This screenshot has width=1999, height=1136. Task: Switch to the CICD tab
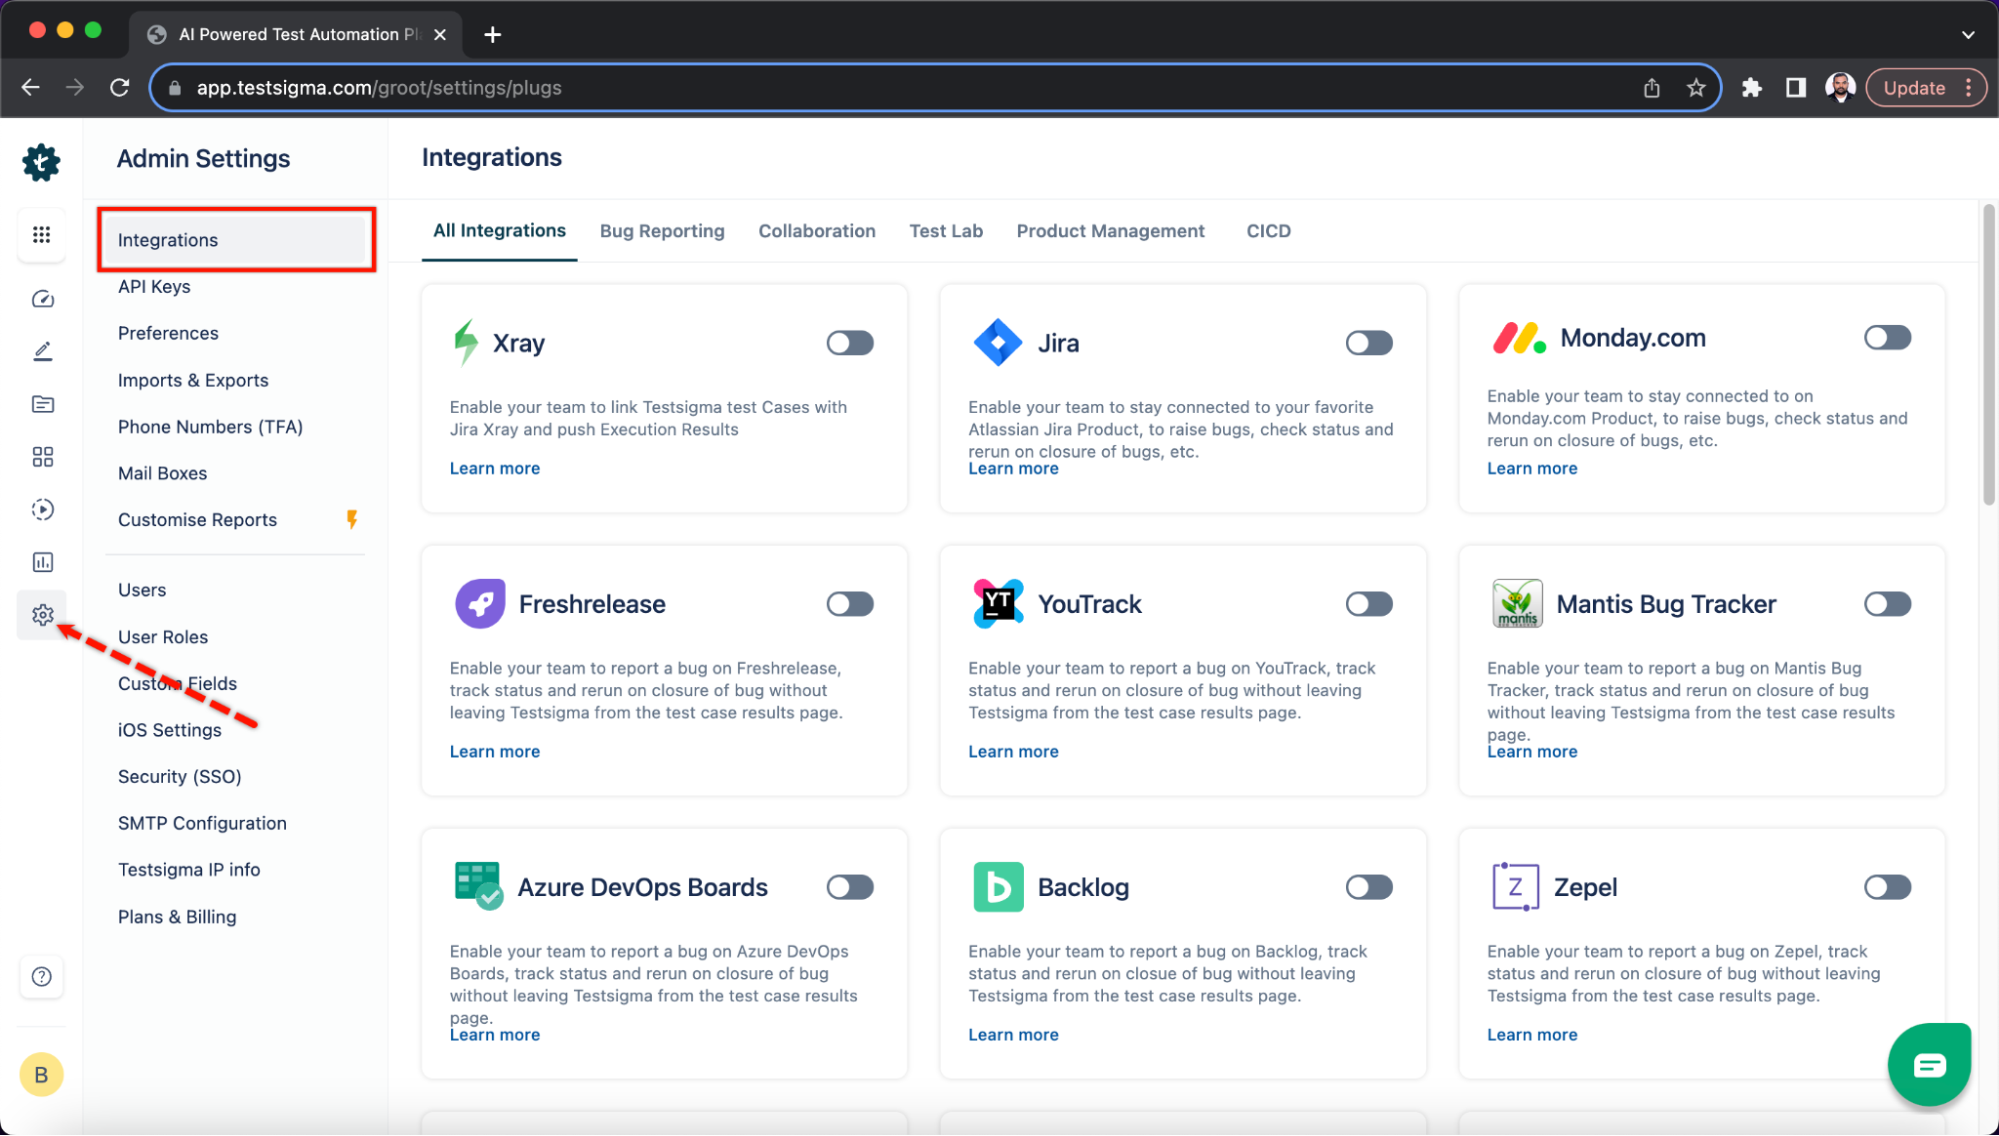coord(1268,231)
